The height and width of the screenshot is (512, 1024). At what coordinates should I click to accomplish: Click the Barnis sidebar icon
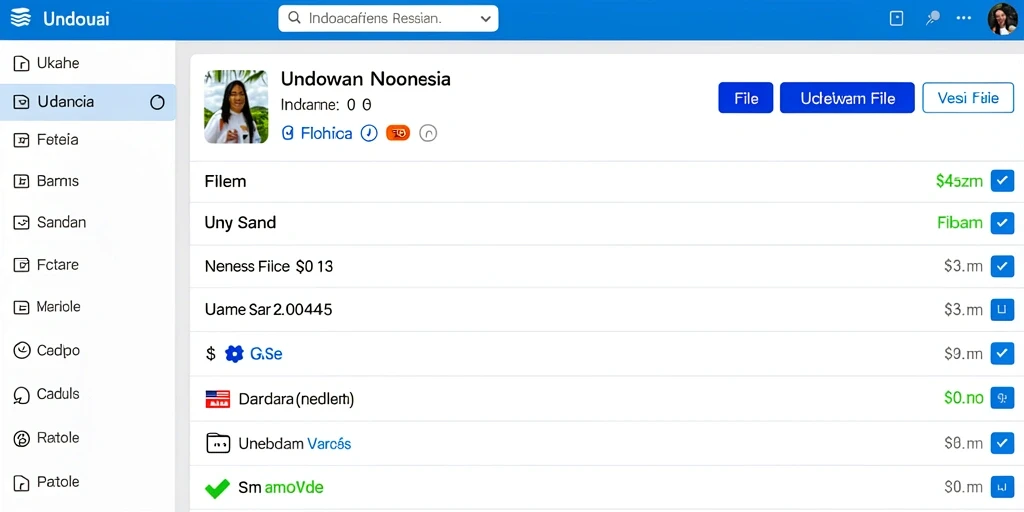click(x=22, y=182)
